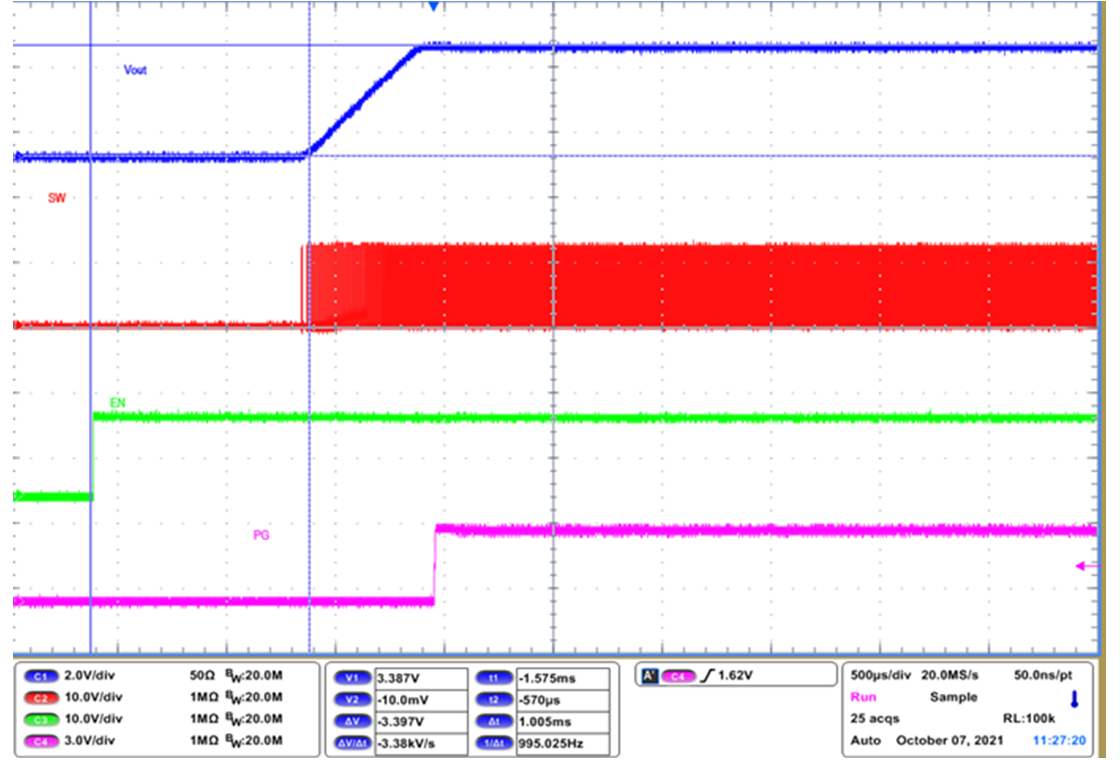Select the Sample acquisition mode label
The width and height of the screenshot is (1120, 760).
click(x=953, y=697)
